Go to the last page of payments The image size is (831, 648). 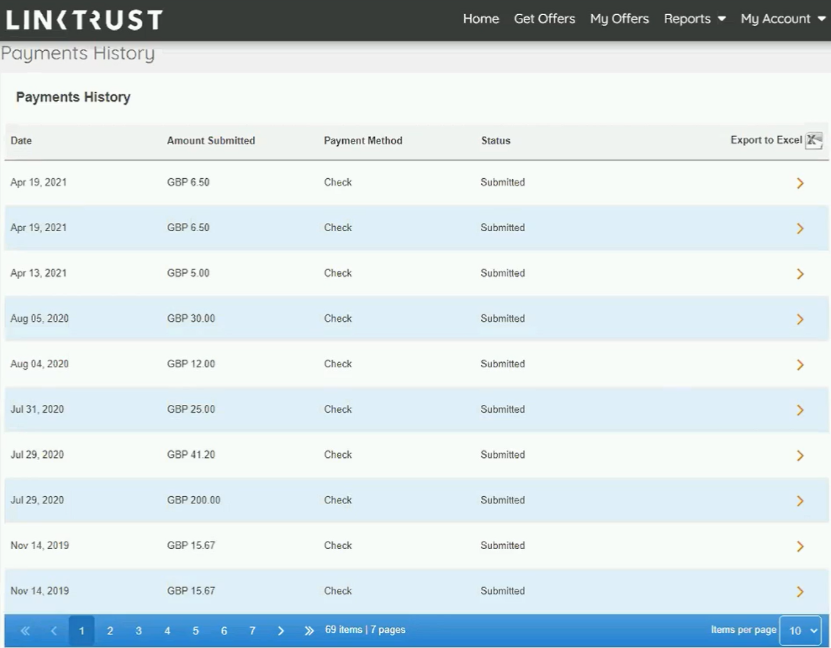click(309, 631)
